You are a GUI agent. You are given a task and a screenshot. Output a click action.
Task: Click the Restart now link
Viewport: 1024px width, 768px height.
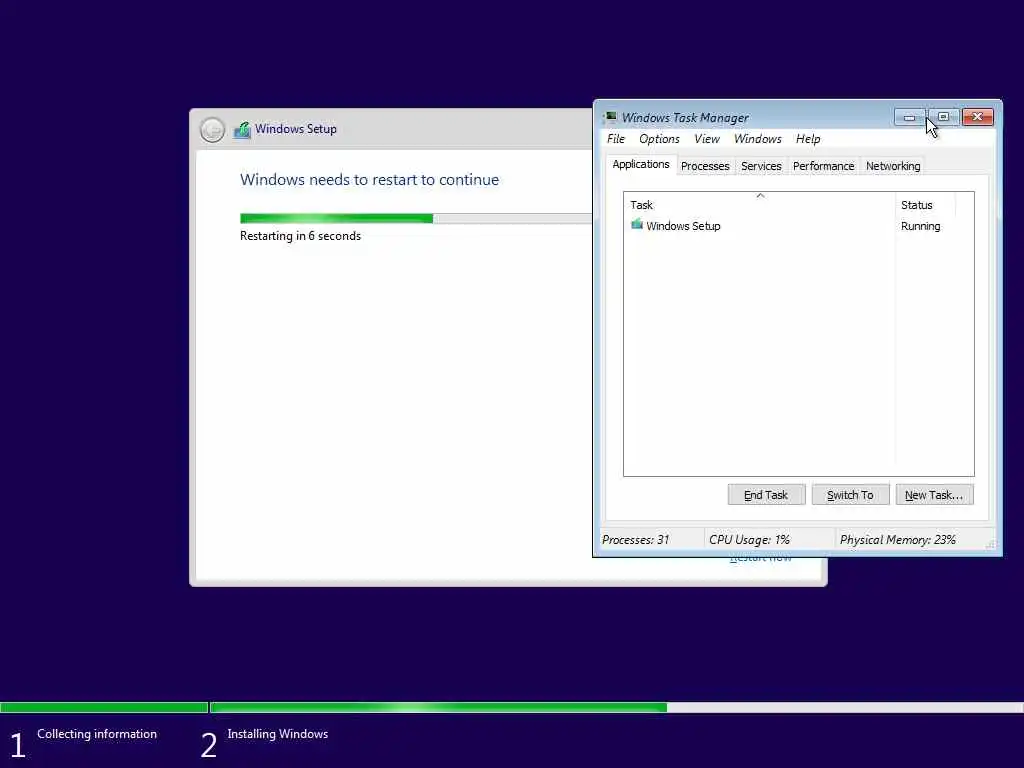click(x=761, y=559)
